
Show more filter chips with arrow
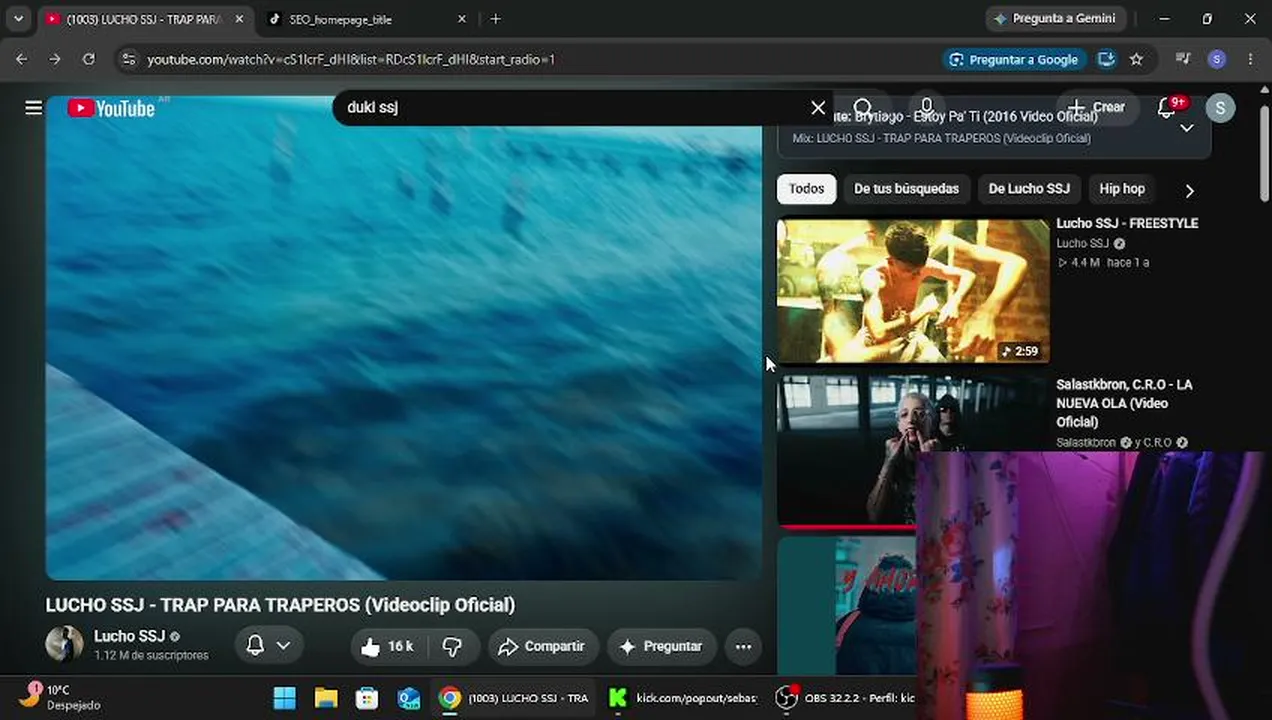click(1189, 190)
